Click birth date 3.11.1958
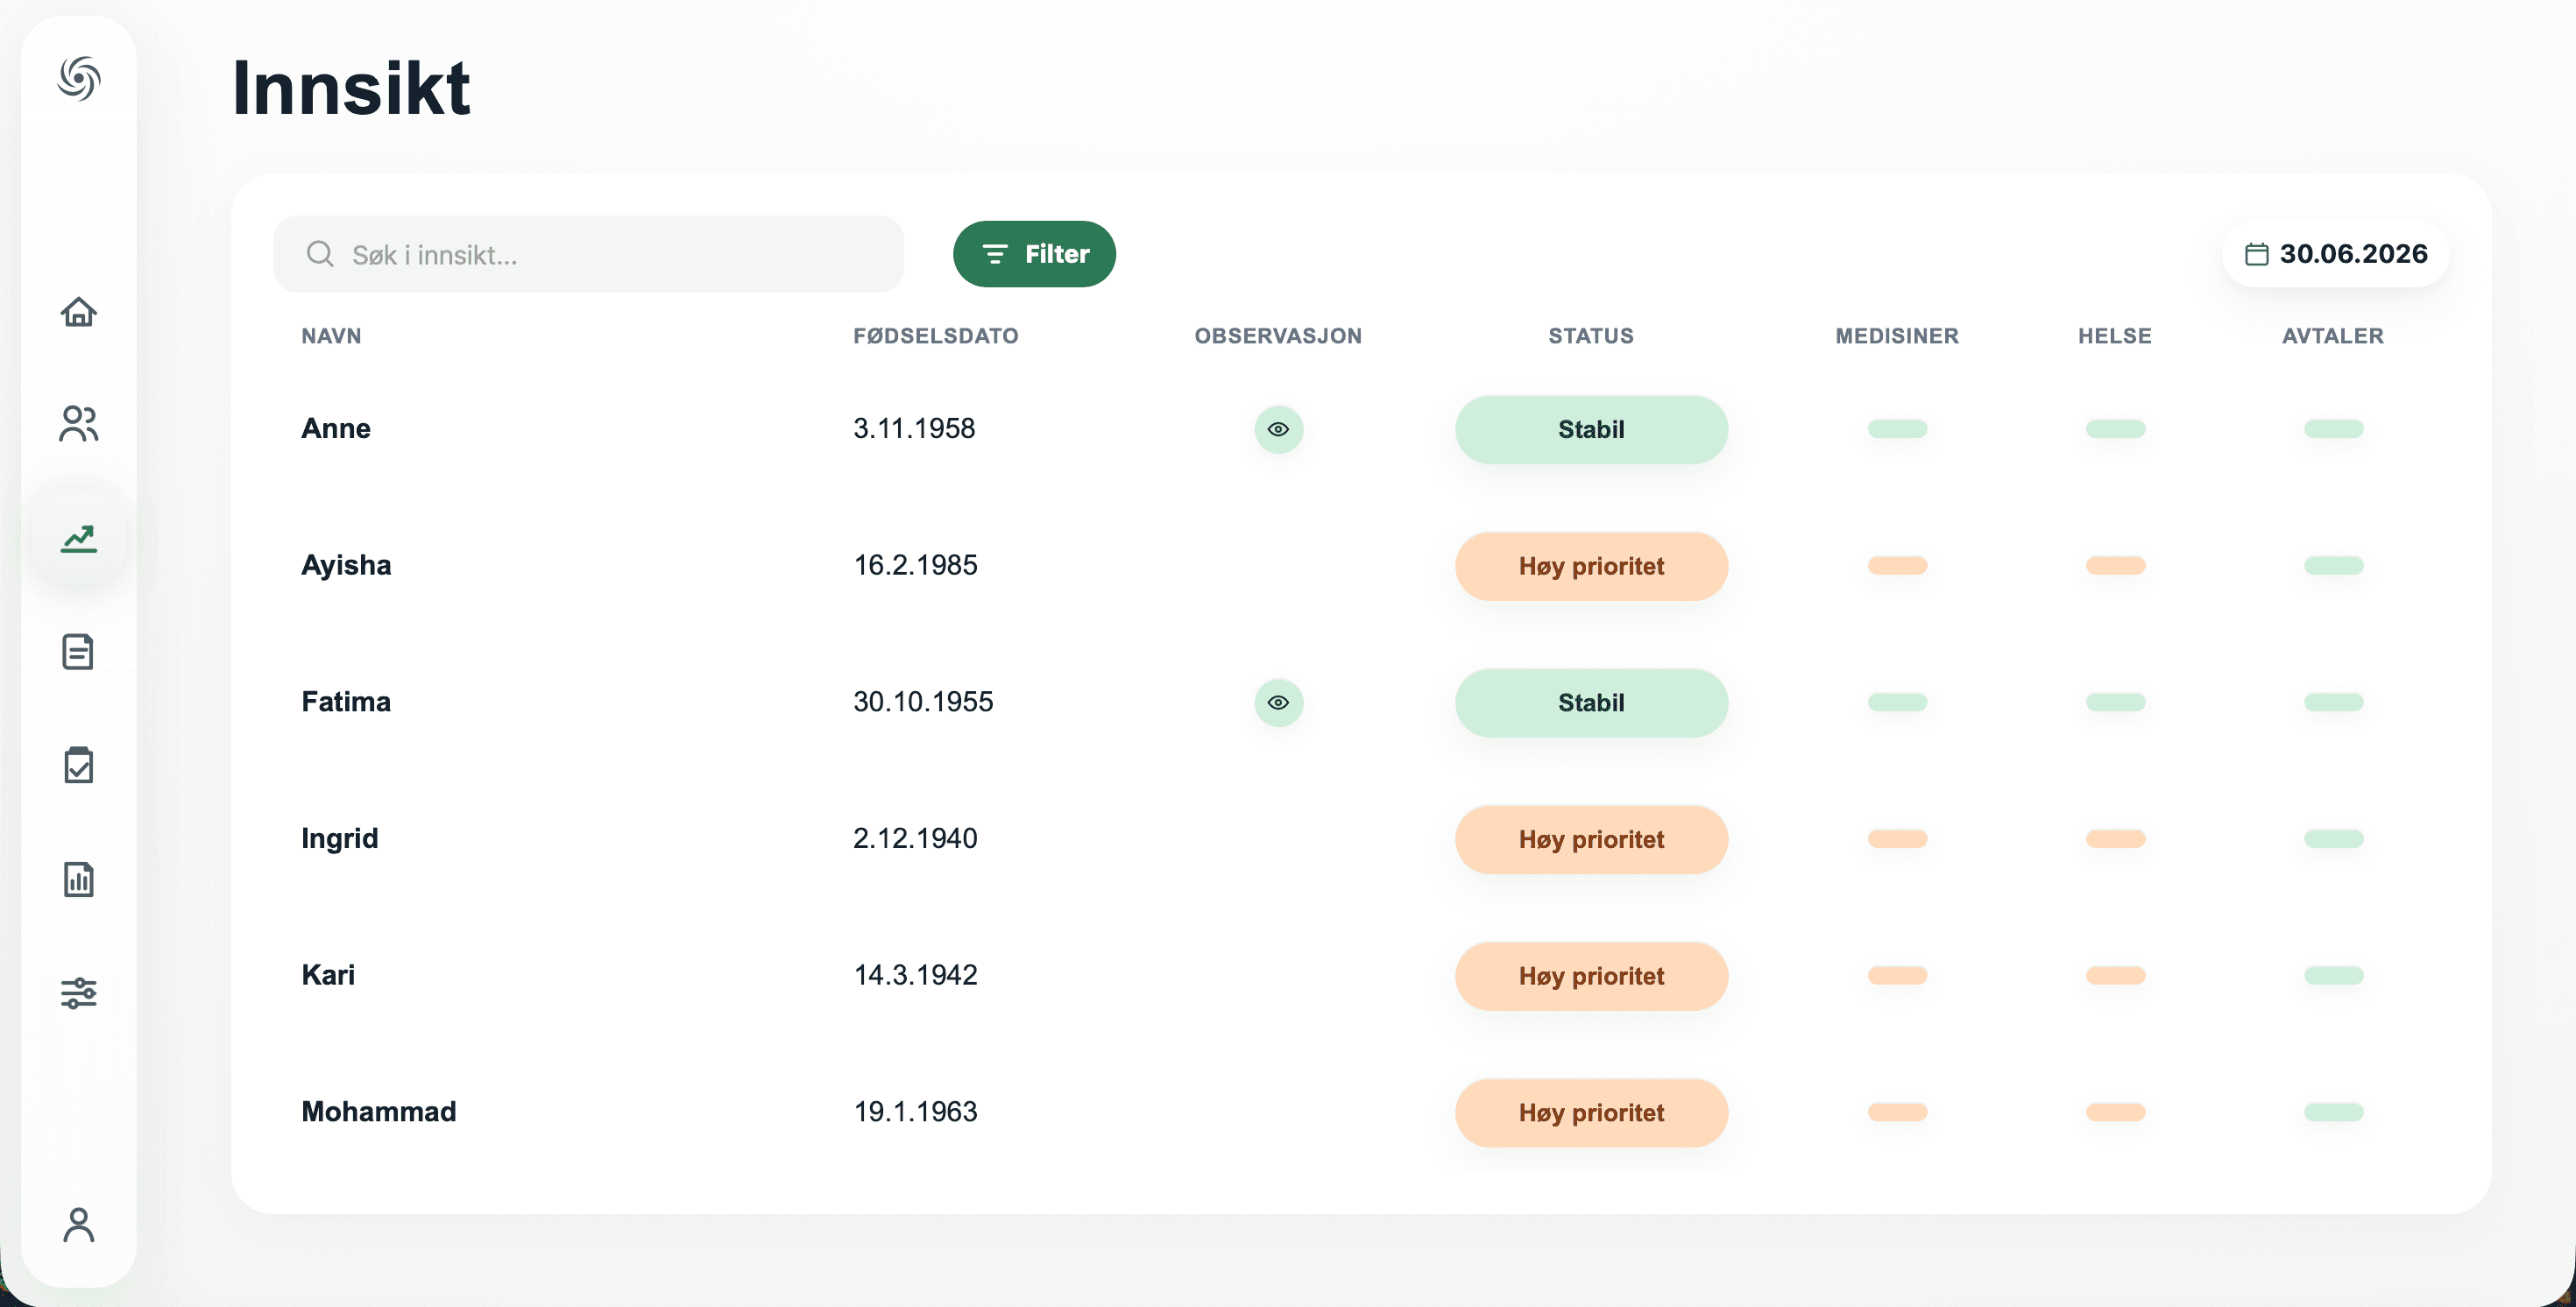 tap(914, 428)
